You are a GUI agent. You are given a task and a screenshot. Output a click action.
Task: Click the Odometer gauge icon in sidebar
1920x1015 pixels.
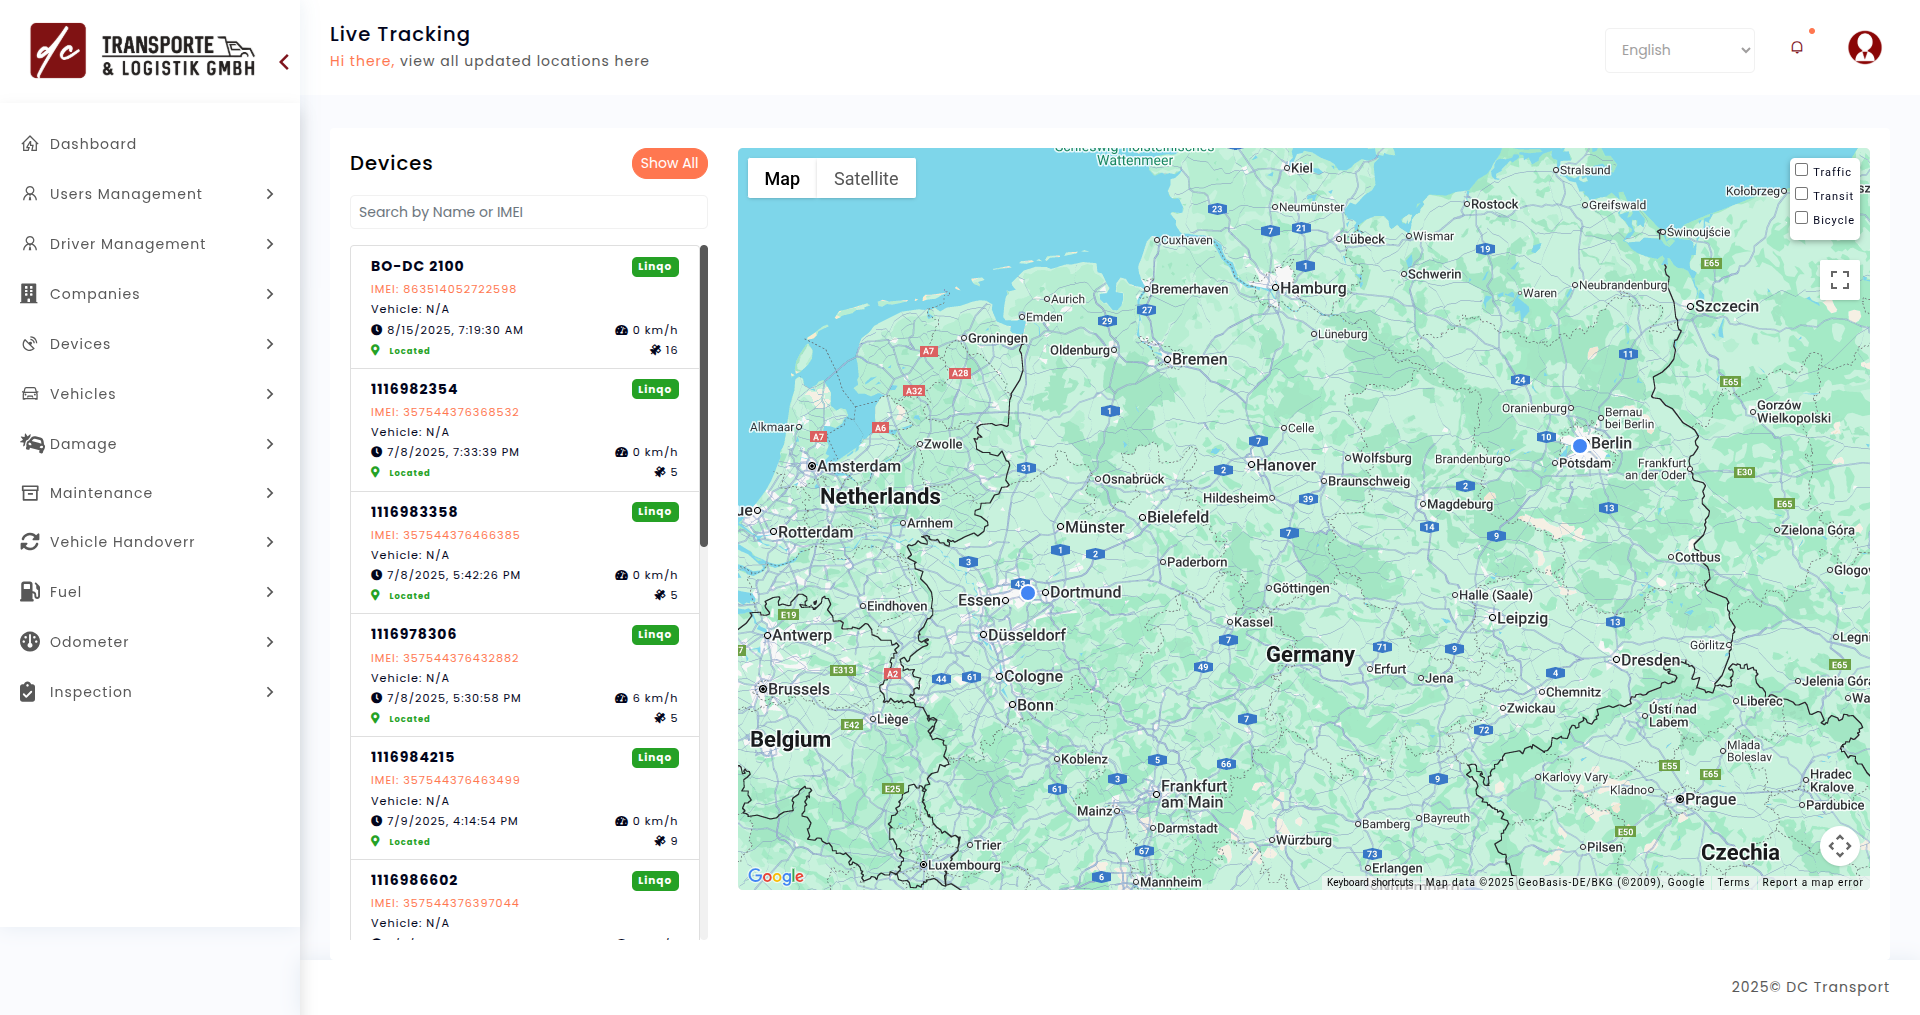coord(30,642)
